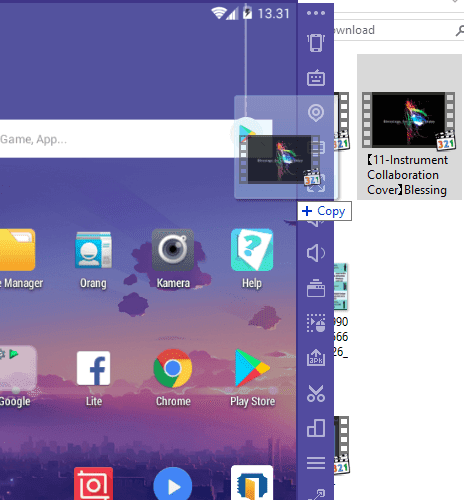Click the shake device icon
The width and height of the screenshot is (464, 500).
tap(316, 43)
